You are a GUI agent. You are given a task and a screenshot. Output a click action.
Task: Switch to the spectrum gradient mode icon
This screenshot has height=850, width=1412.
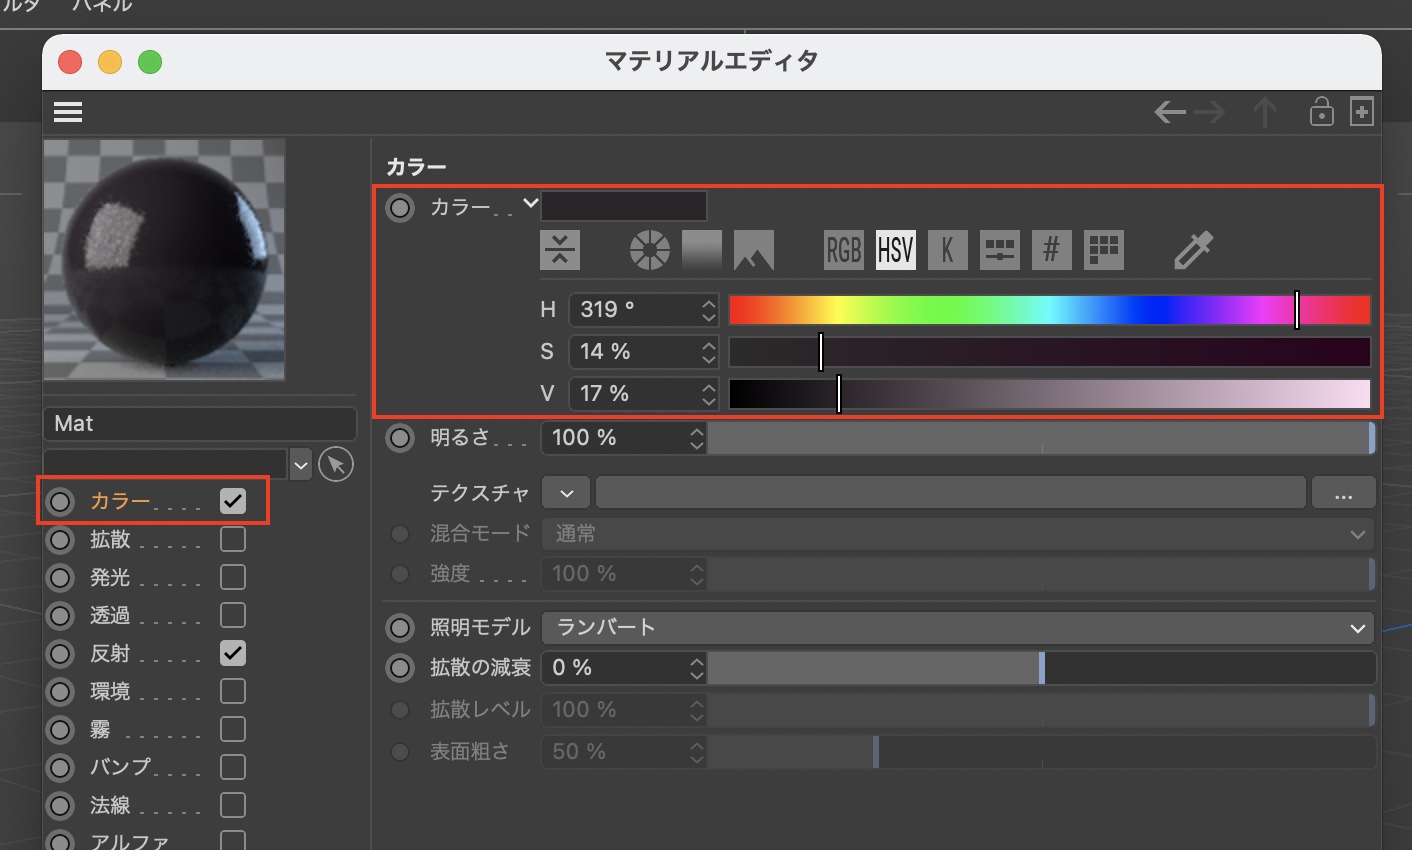click(x=701, y=250)
